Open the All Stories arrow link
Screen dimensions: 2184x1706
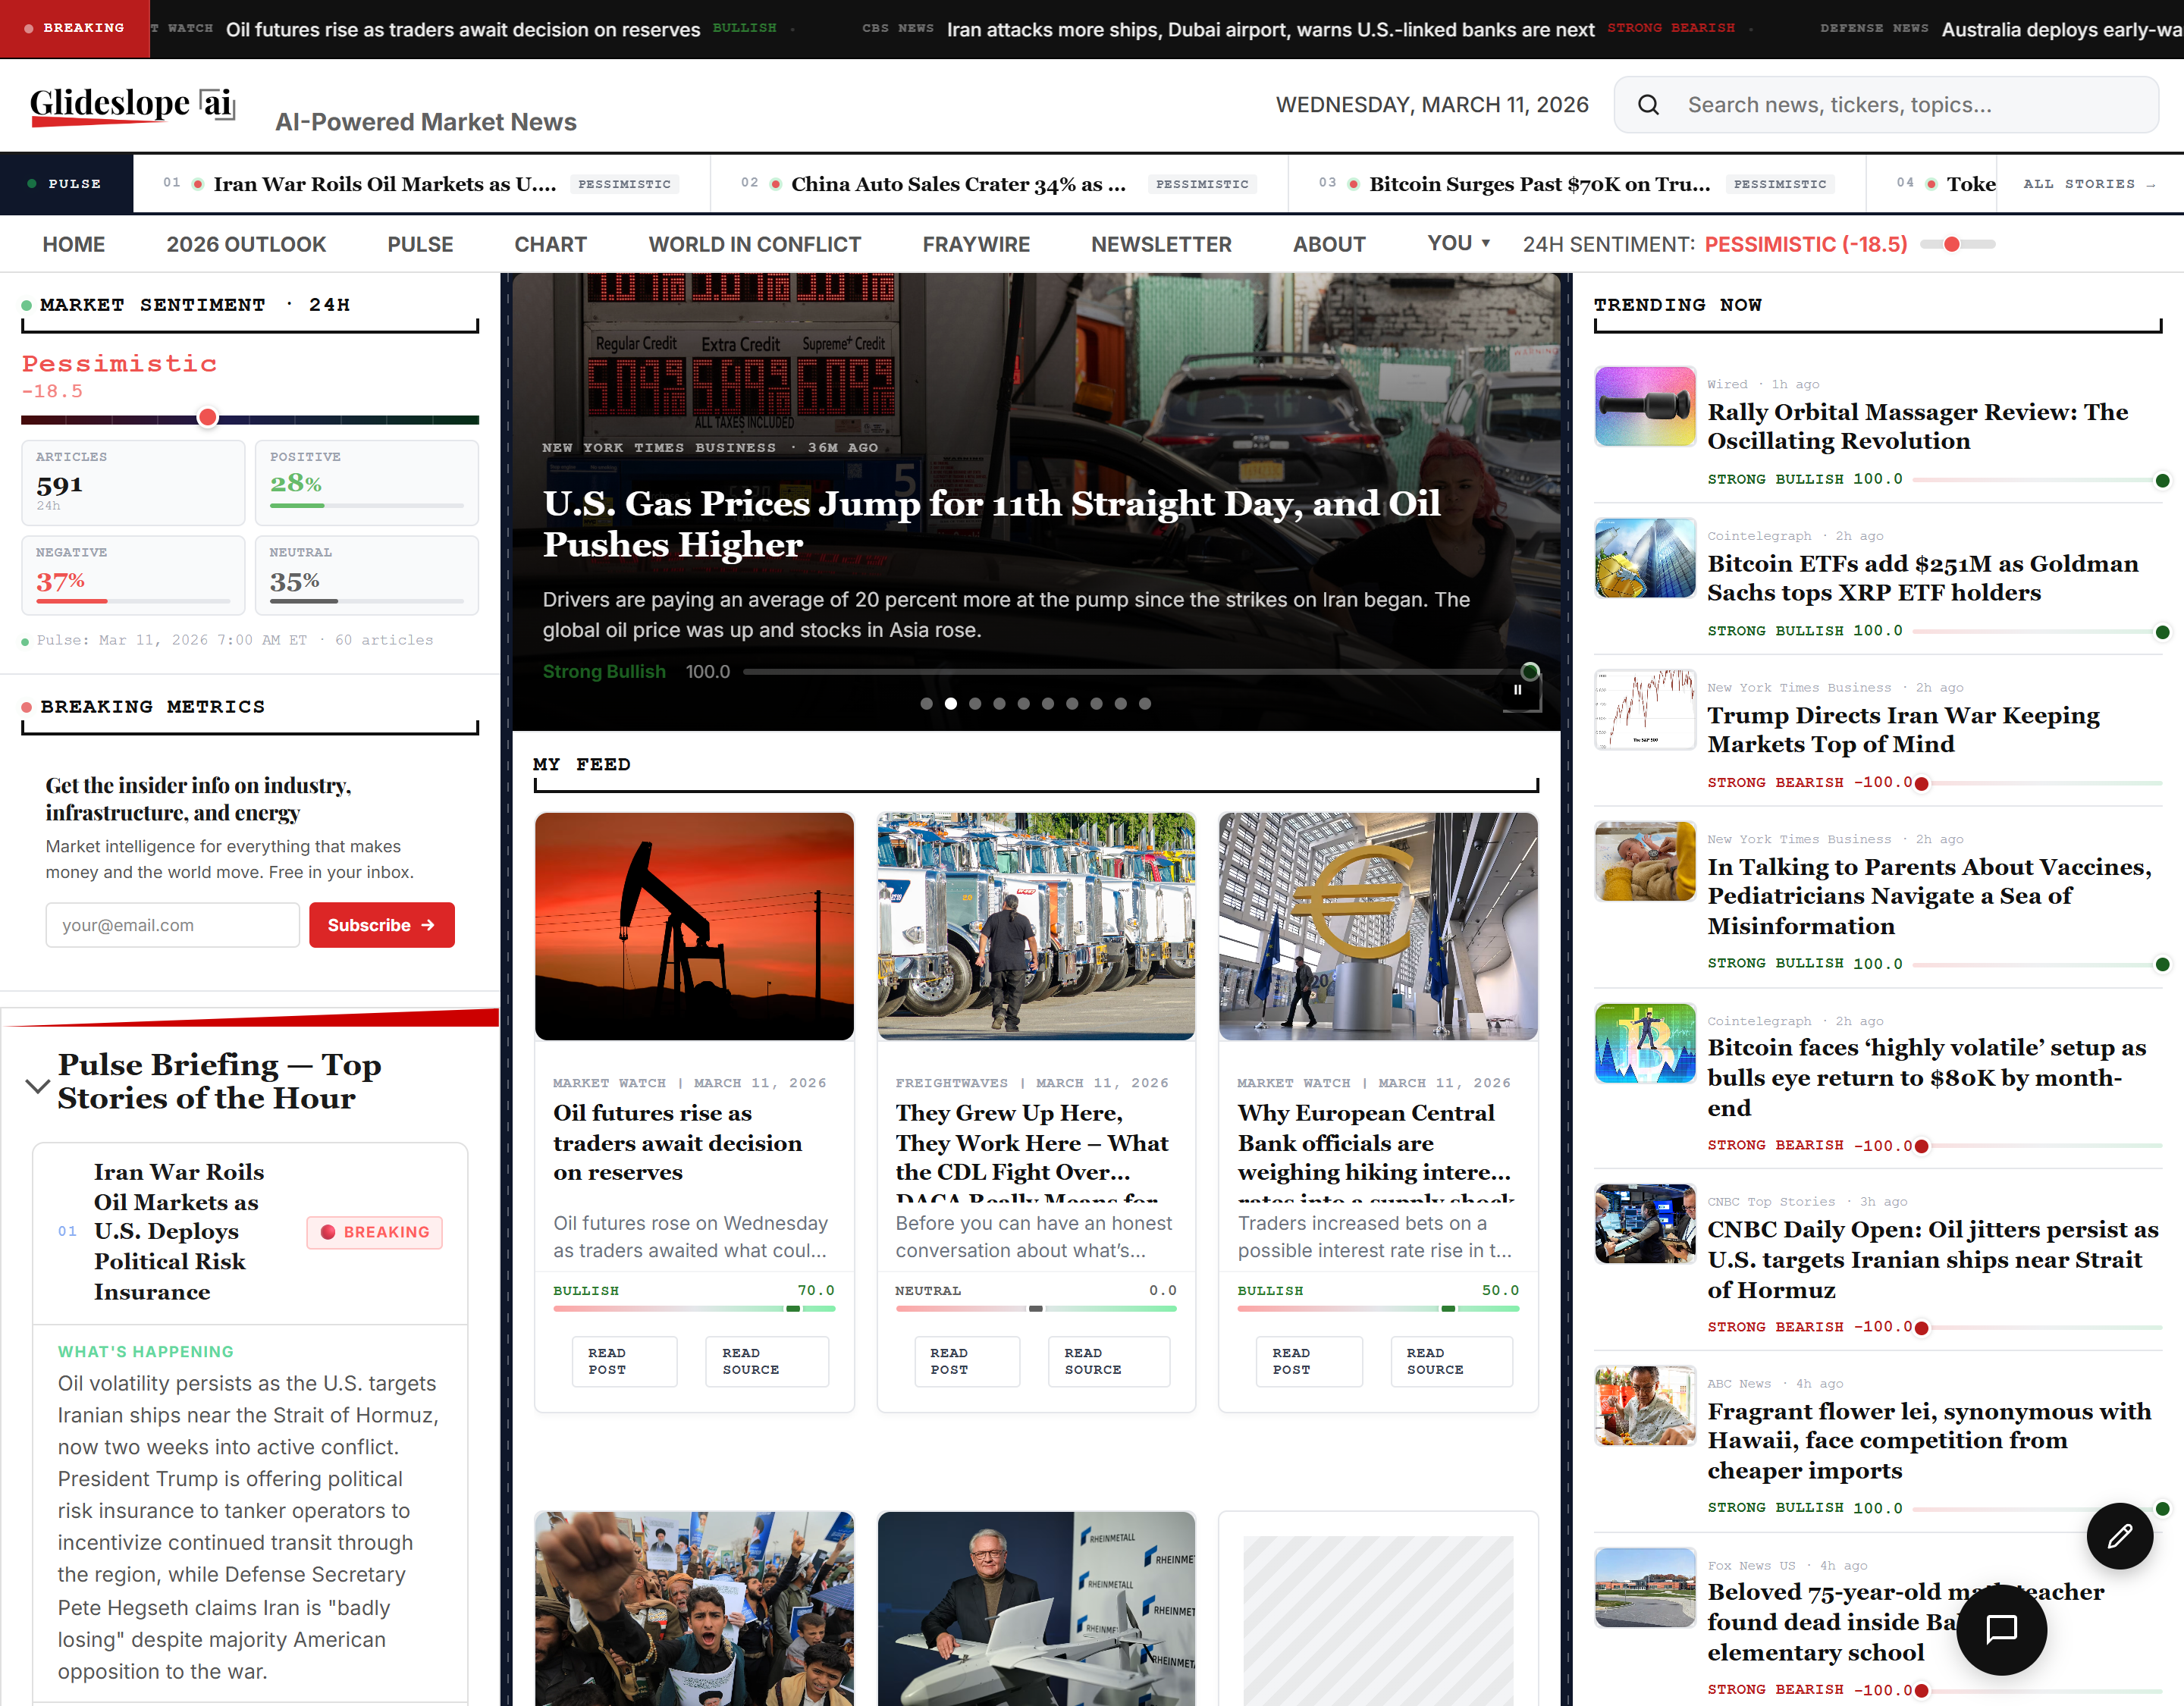pyautogui.click(x=2088, y=184)
